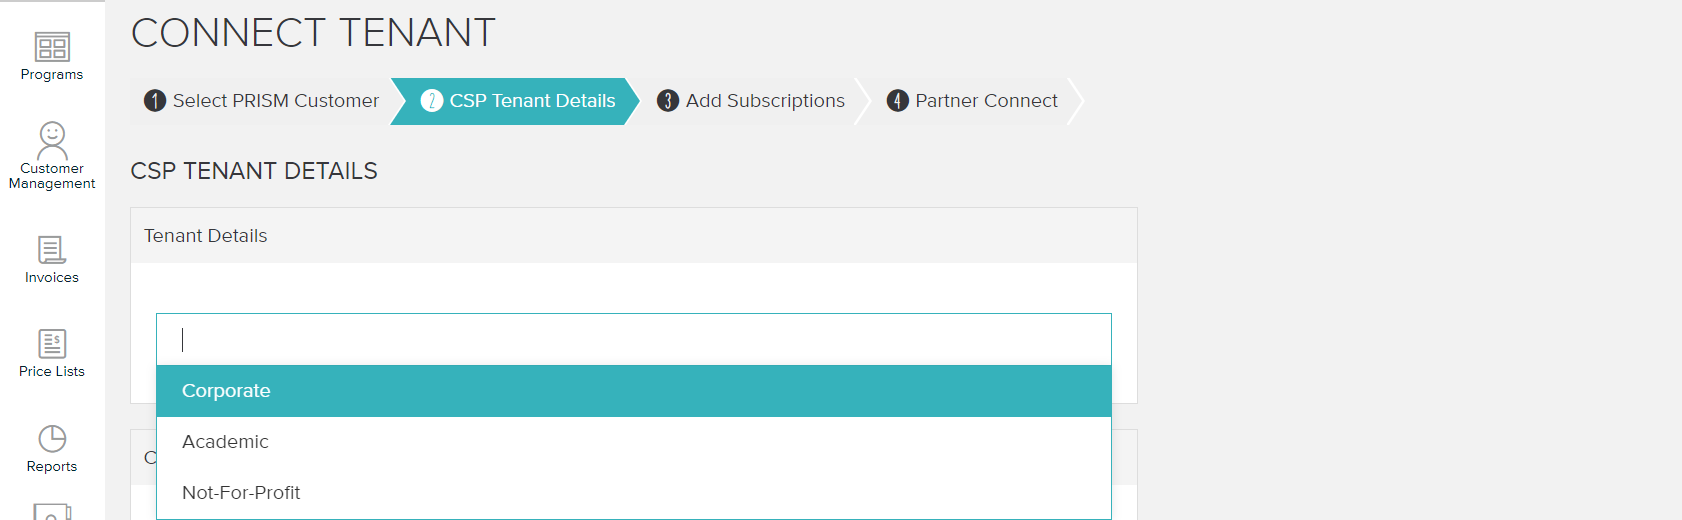
Task: Click the number 4 step badge
Action: [898, 101]
